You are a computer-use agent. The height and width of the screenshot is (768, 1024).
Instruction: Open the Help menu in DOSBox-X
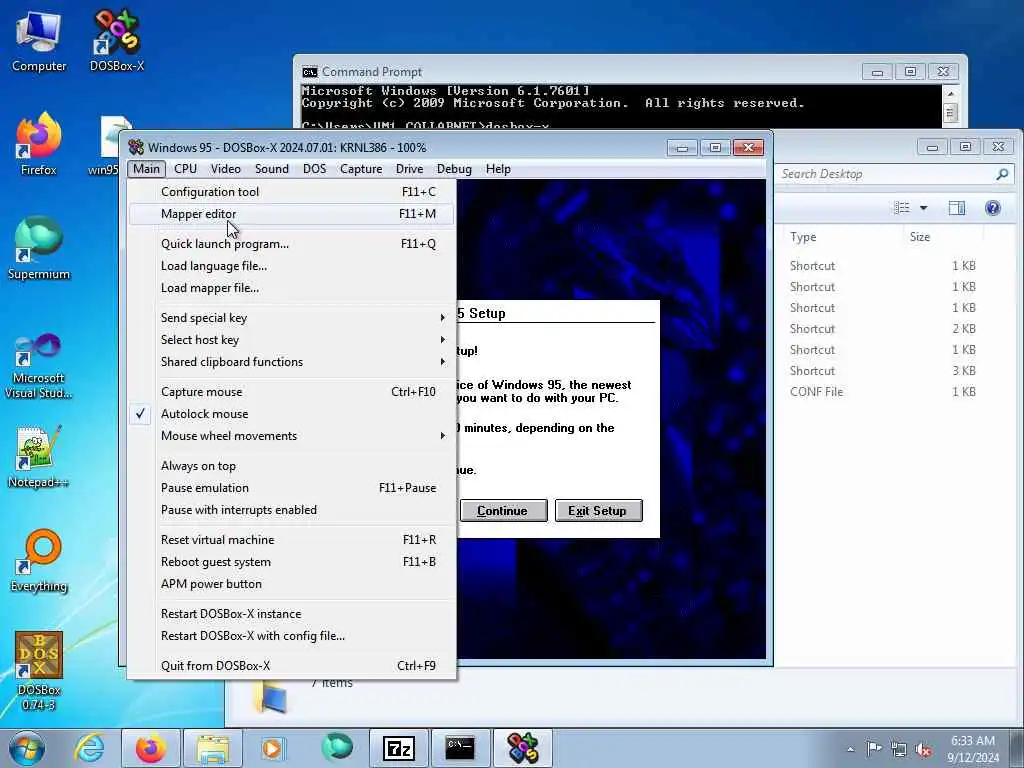[498, 169]
